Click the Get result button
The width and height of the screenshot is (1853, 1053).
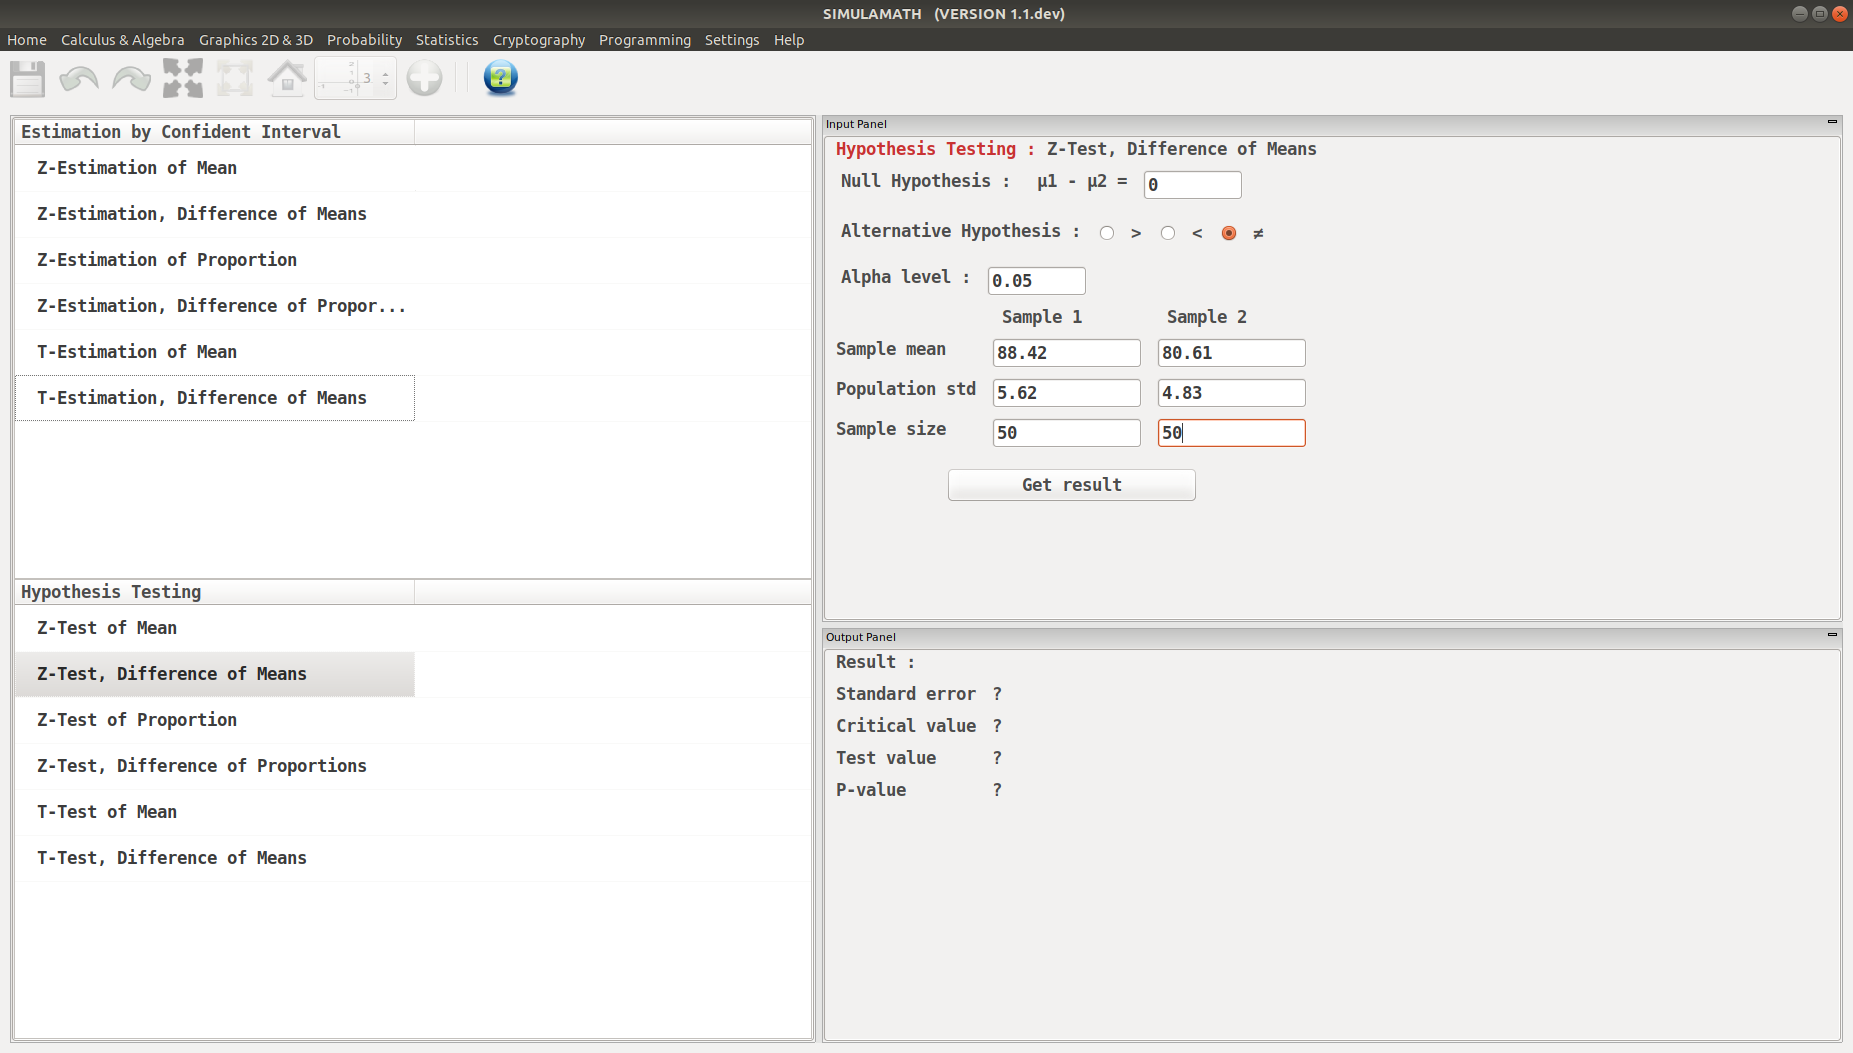(1072, 485)
